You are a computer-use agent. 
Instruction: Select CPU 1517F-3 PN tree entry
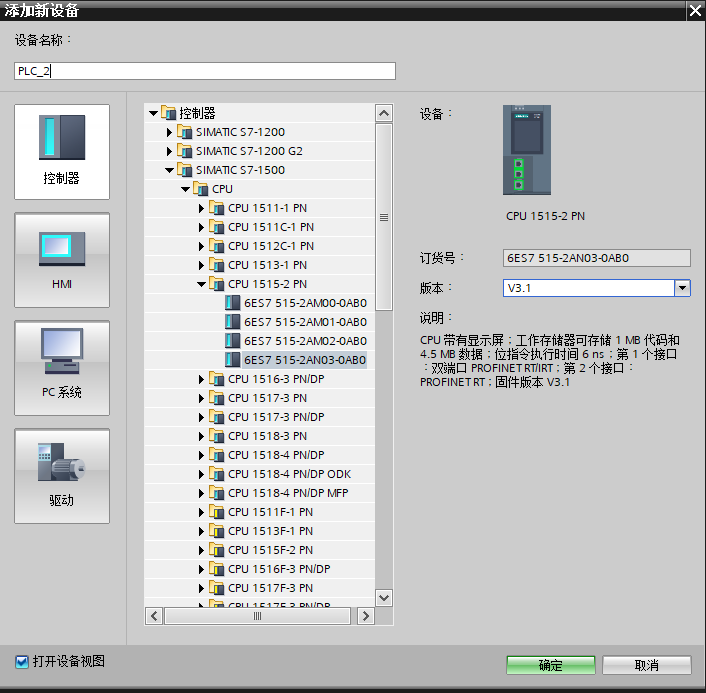[270, 588]
